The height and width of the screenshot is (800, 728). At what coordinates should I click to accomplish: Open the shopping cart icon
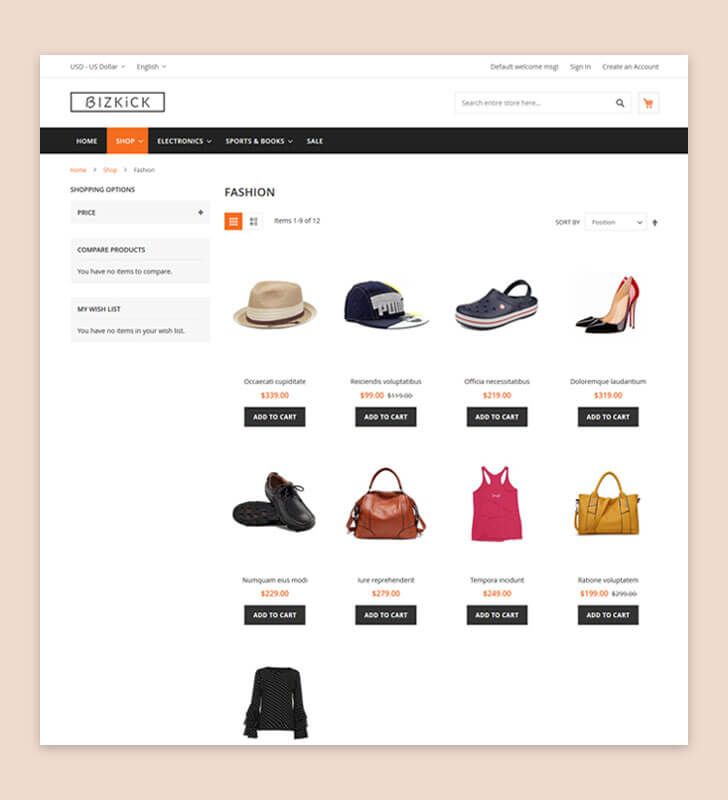coord(648,103)
